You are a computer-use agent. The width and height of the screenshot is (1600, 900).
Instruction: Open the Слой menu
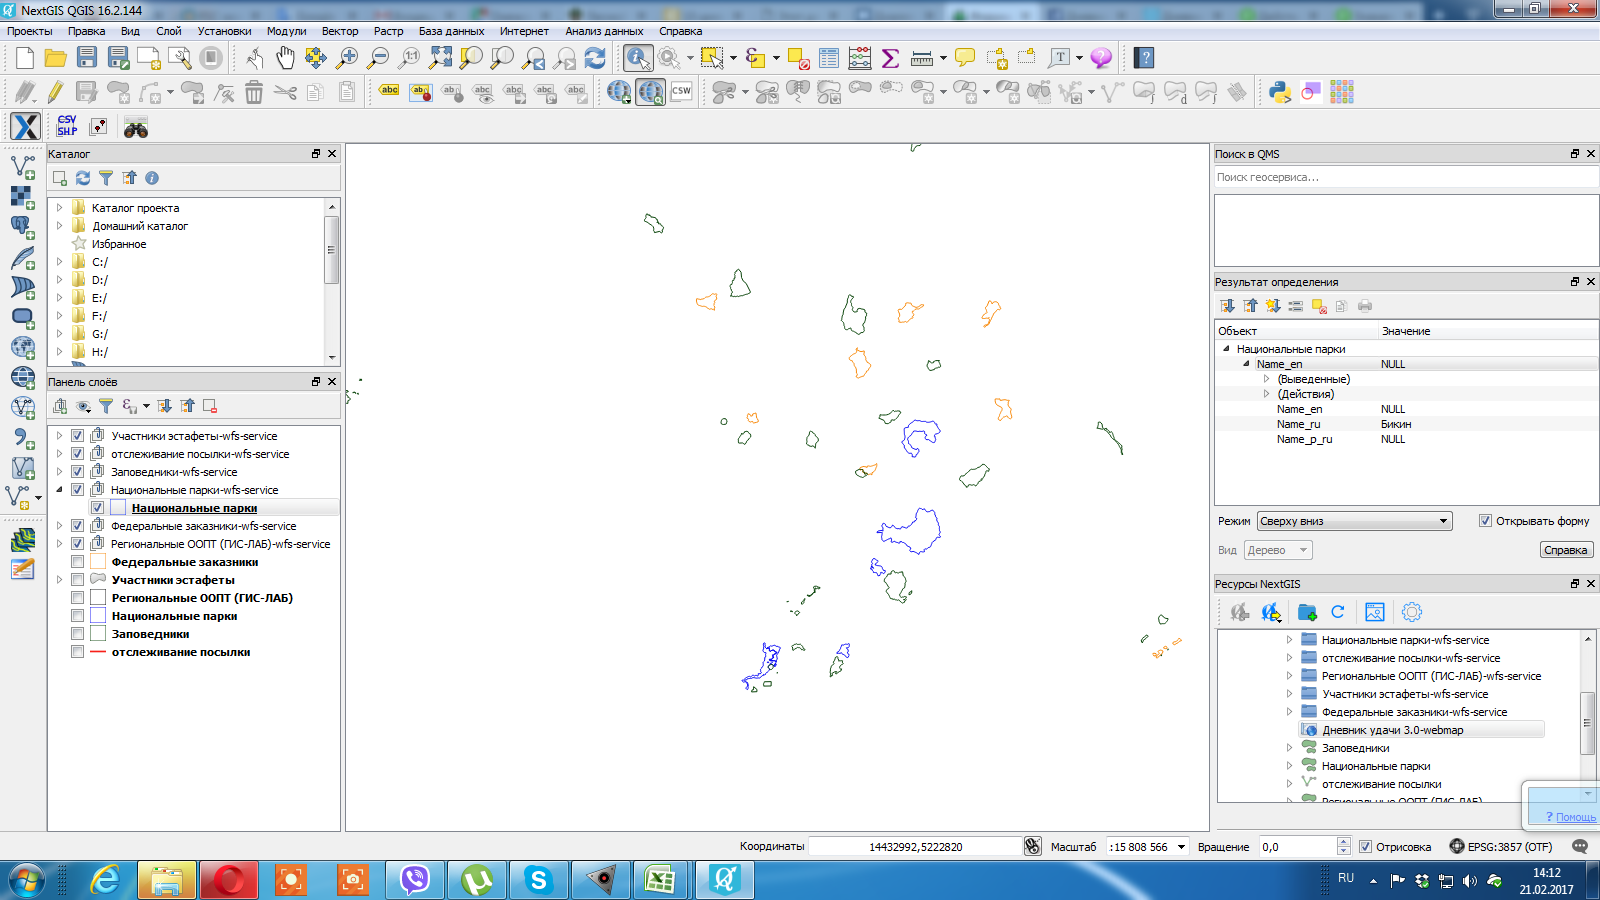point(169,31)
